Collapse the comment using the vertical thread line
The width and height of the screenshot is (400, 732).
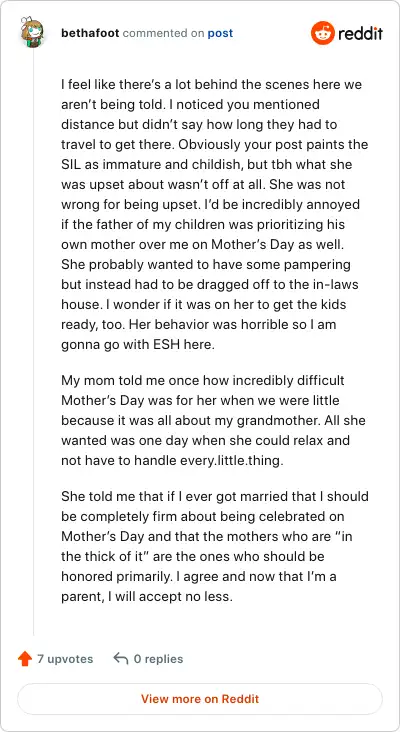coord(33,341)
